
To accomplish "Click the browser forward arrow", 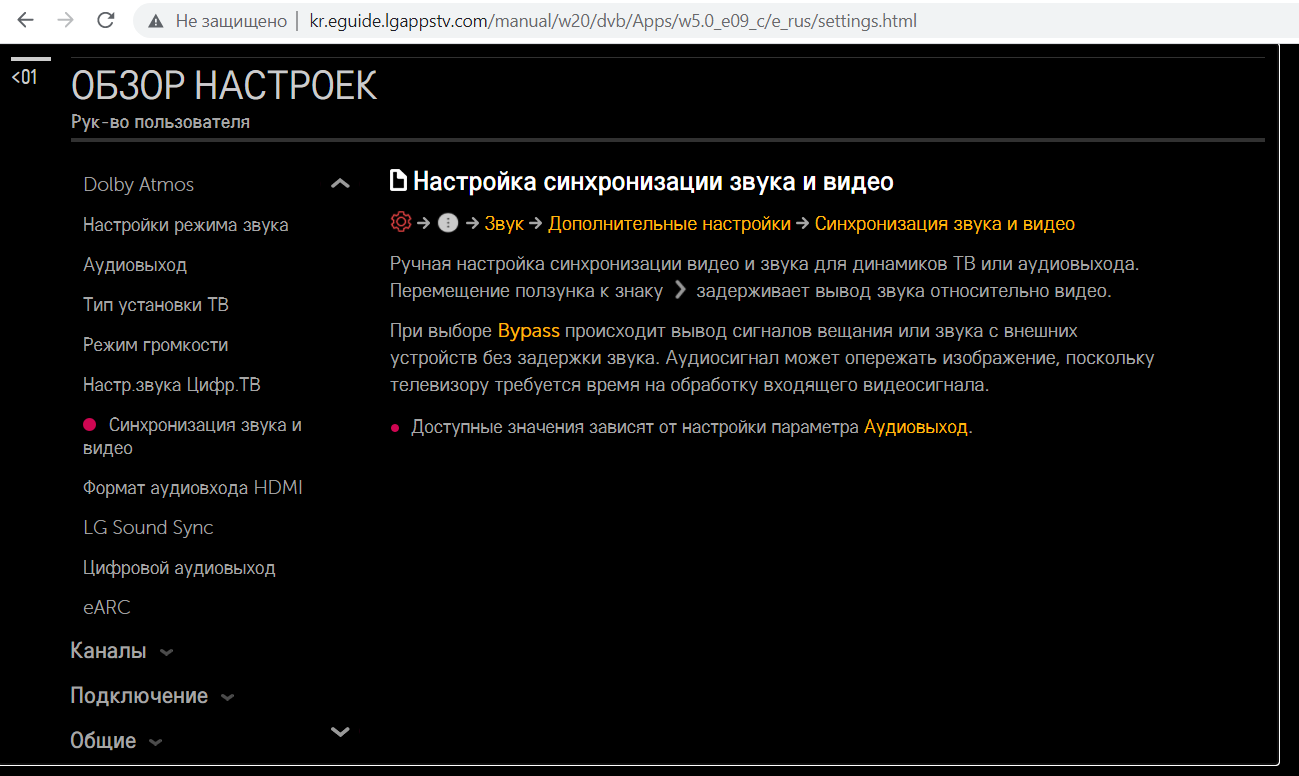I will coord(66,20).
